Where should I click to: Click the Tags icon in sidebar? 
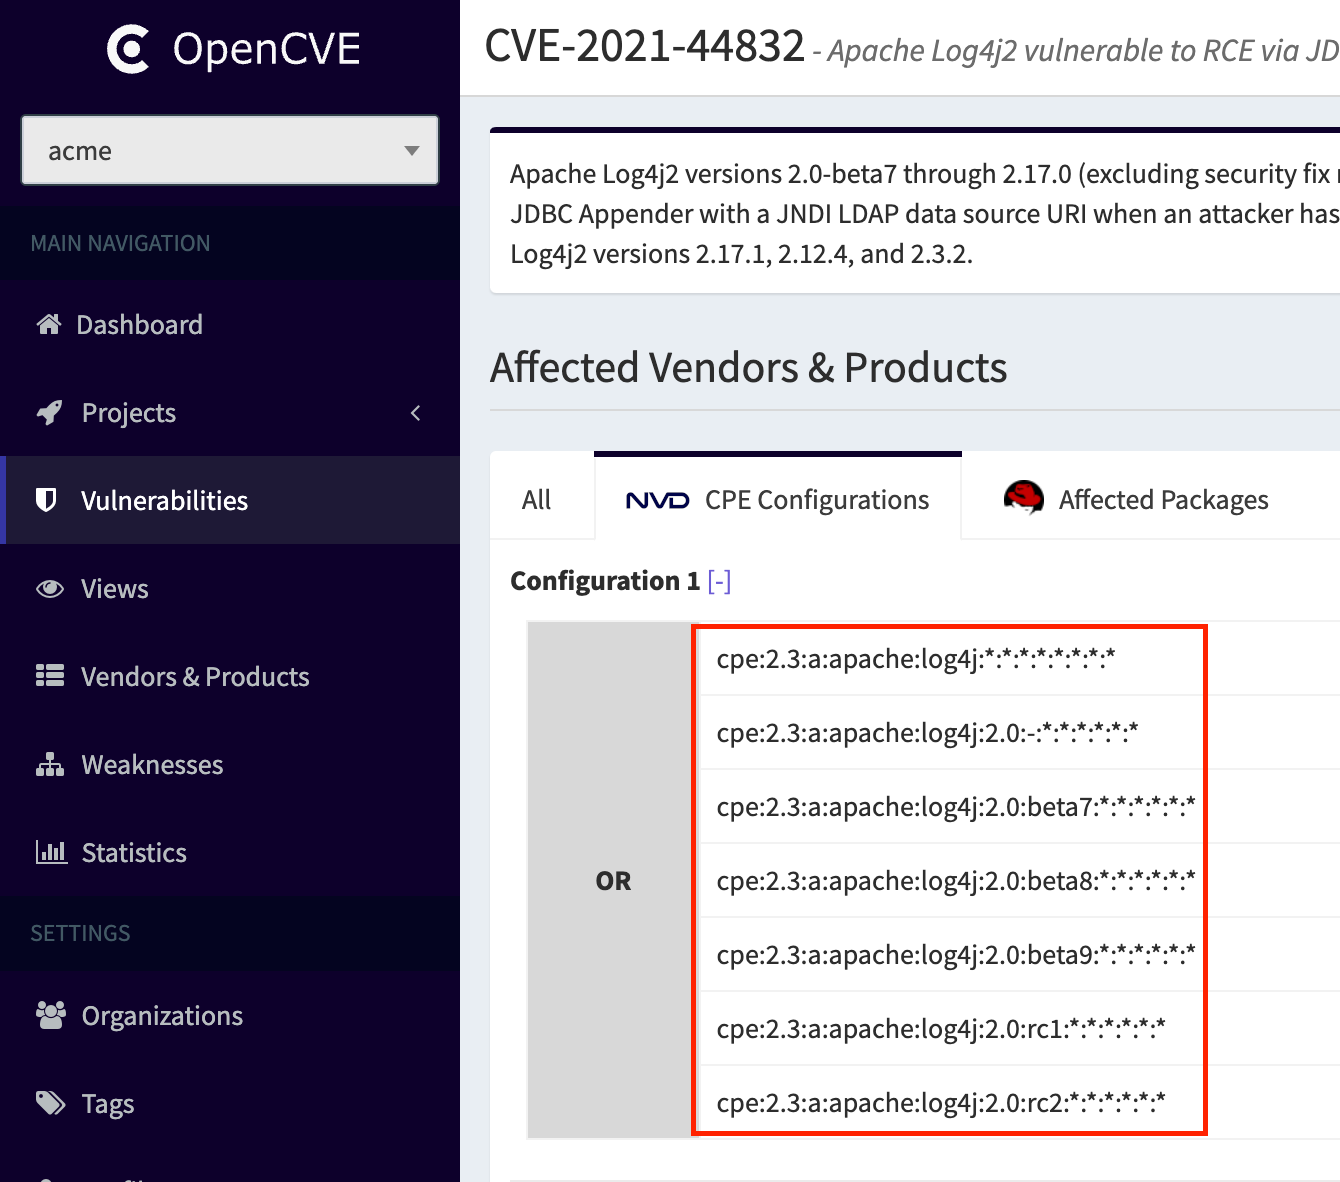click(51, 1103)
